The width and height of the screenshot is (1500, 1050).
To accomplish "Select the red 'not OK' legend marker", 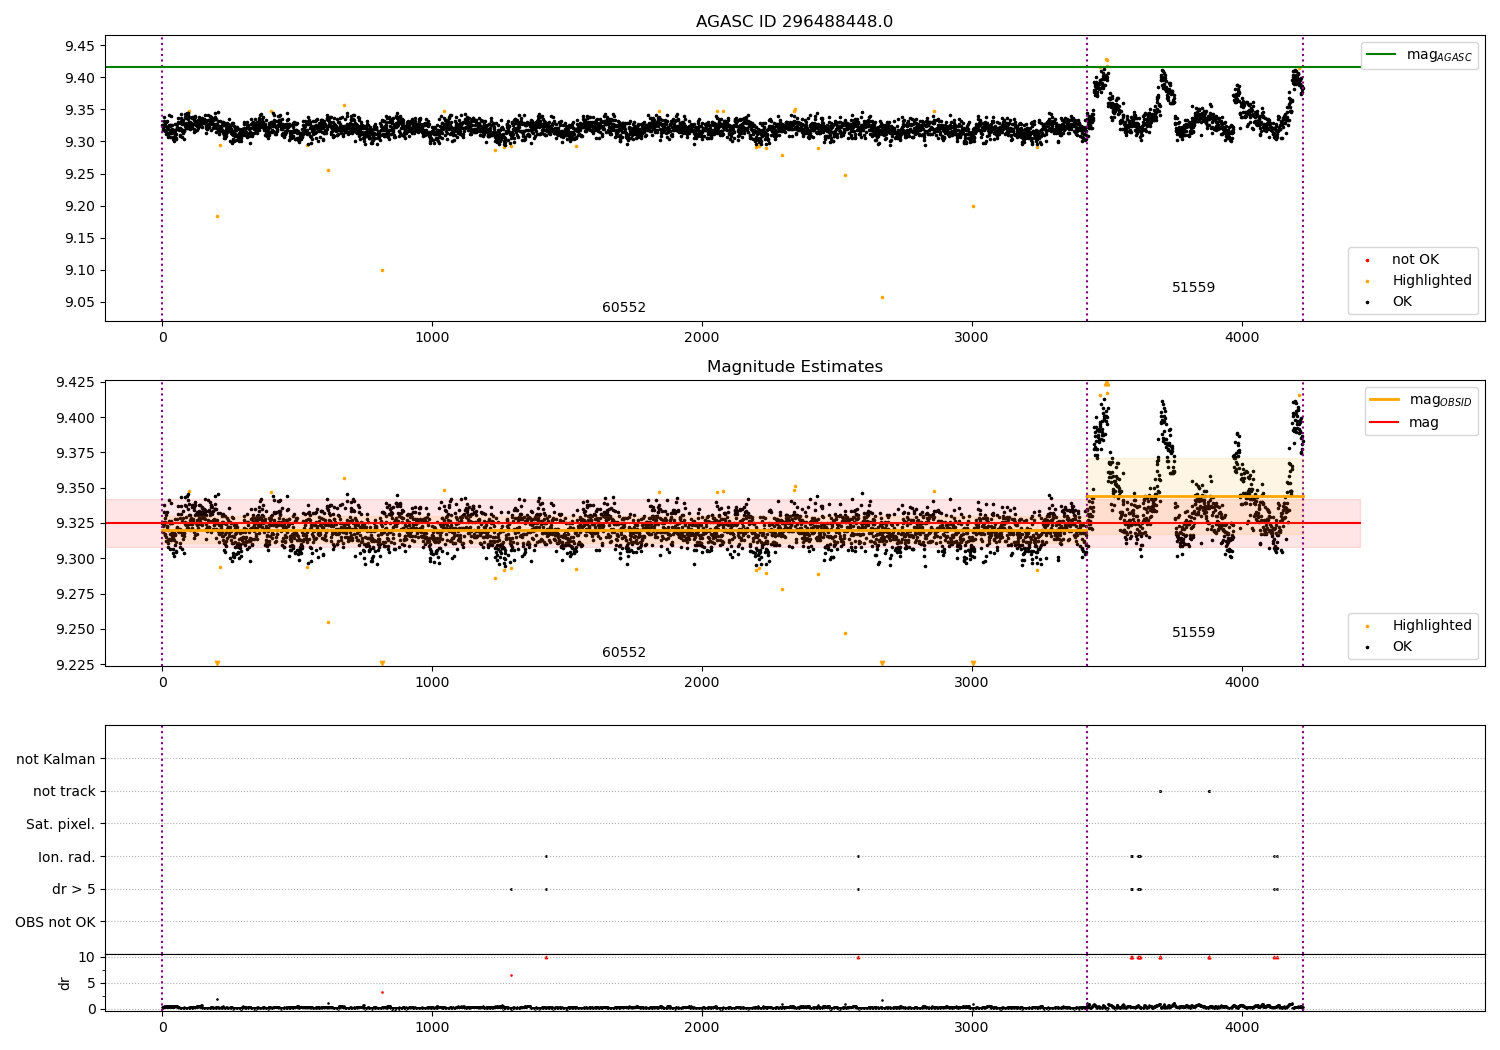I will 1367,260.
